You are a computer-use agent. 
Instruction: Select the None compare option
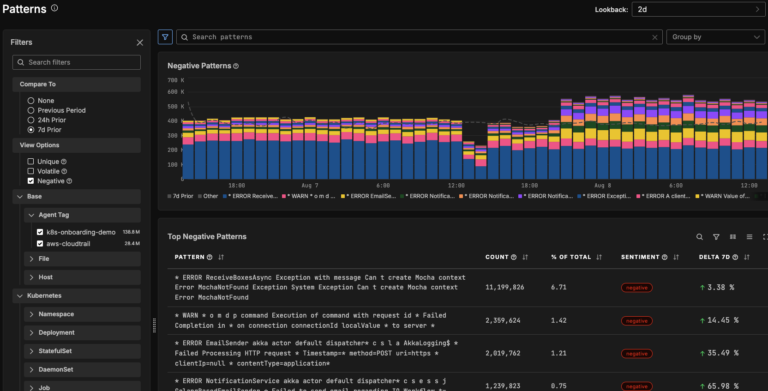pos(31,100)
